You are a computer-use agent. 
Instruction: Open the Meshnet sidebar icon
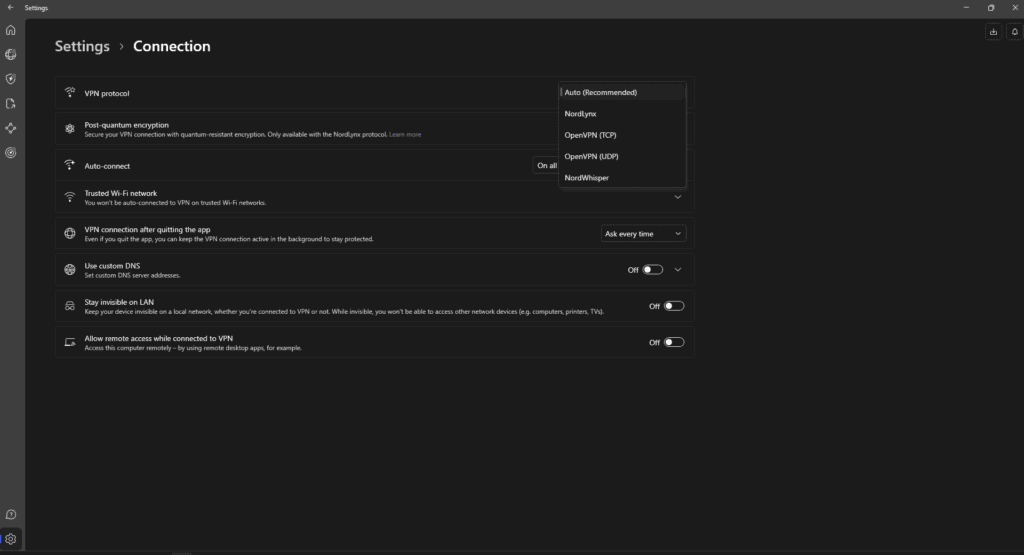(11, 128)
